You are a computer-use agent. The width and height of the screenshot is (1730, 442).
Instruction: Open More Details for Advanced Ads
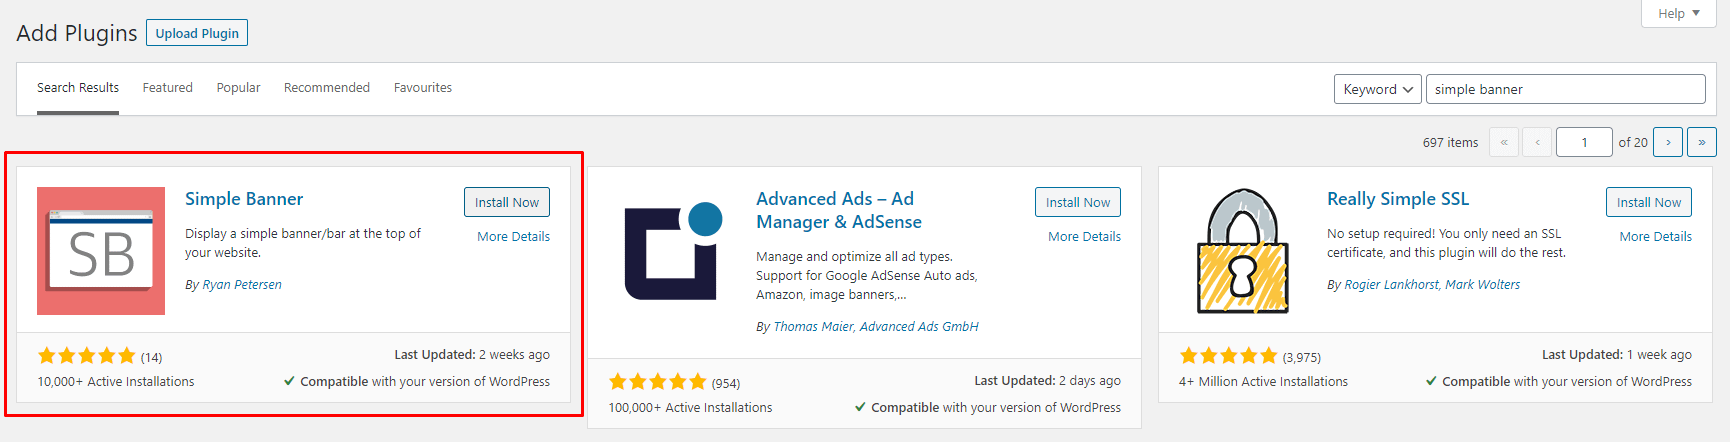click(1084, 237)
